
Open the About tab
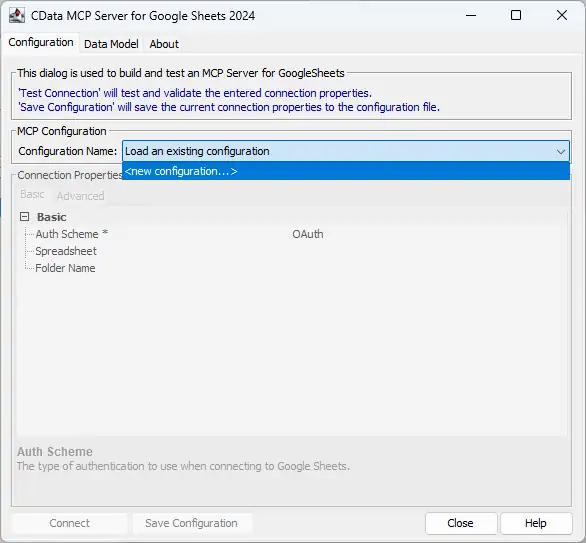tap(164, 44)
